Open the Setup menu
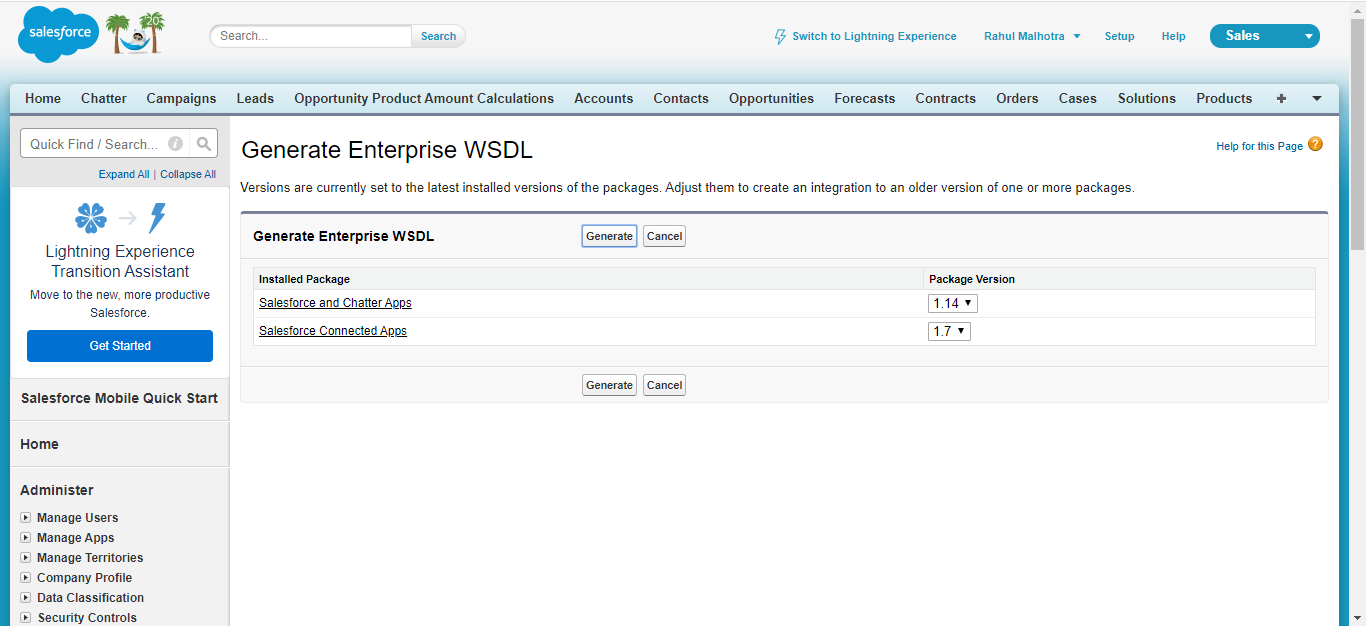This screenshot has height=626, width=1366. click(1119, 36)
